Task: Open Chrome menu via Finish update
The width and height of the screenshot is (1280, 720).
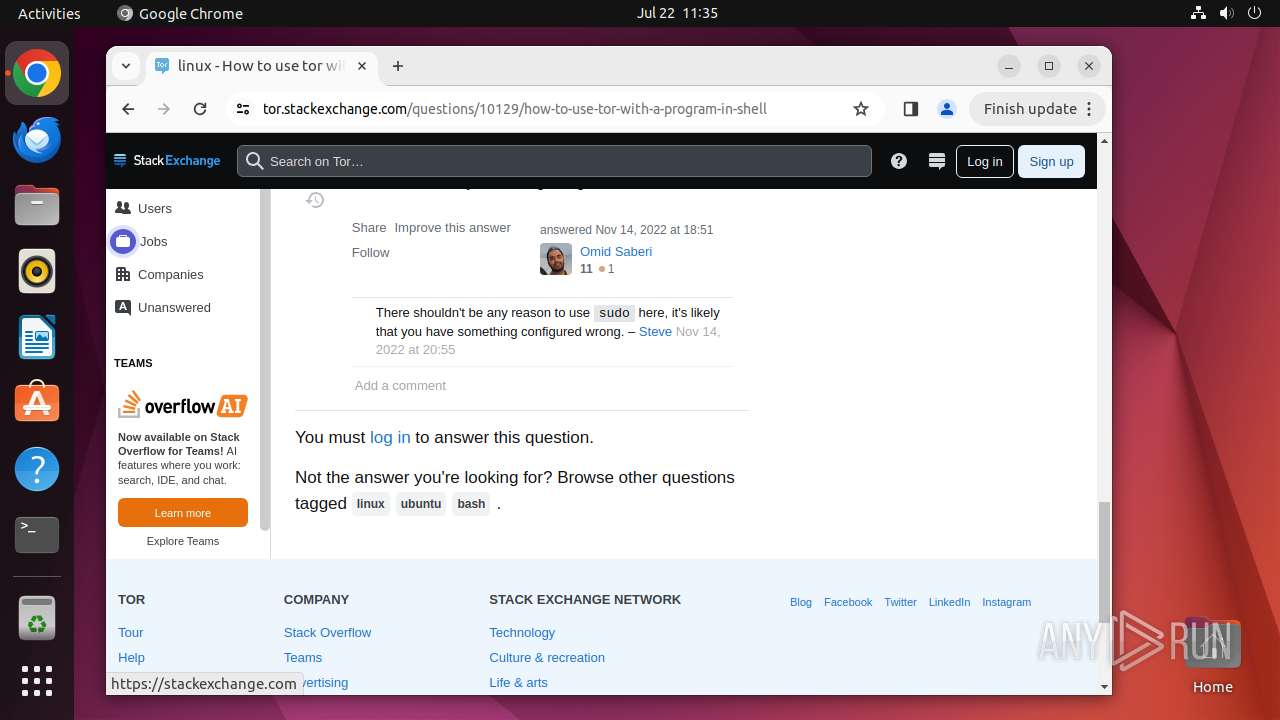Action: [1038, 109]
